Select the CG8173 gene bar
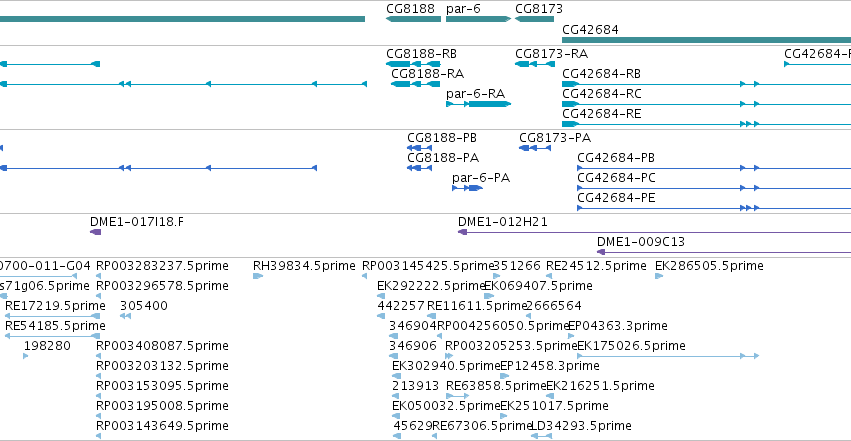851x441 pixels. click(x=534, y=19)
